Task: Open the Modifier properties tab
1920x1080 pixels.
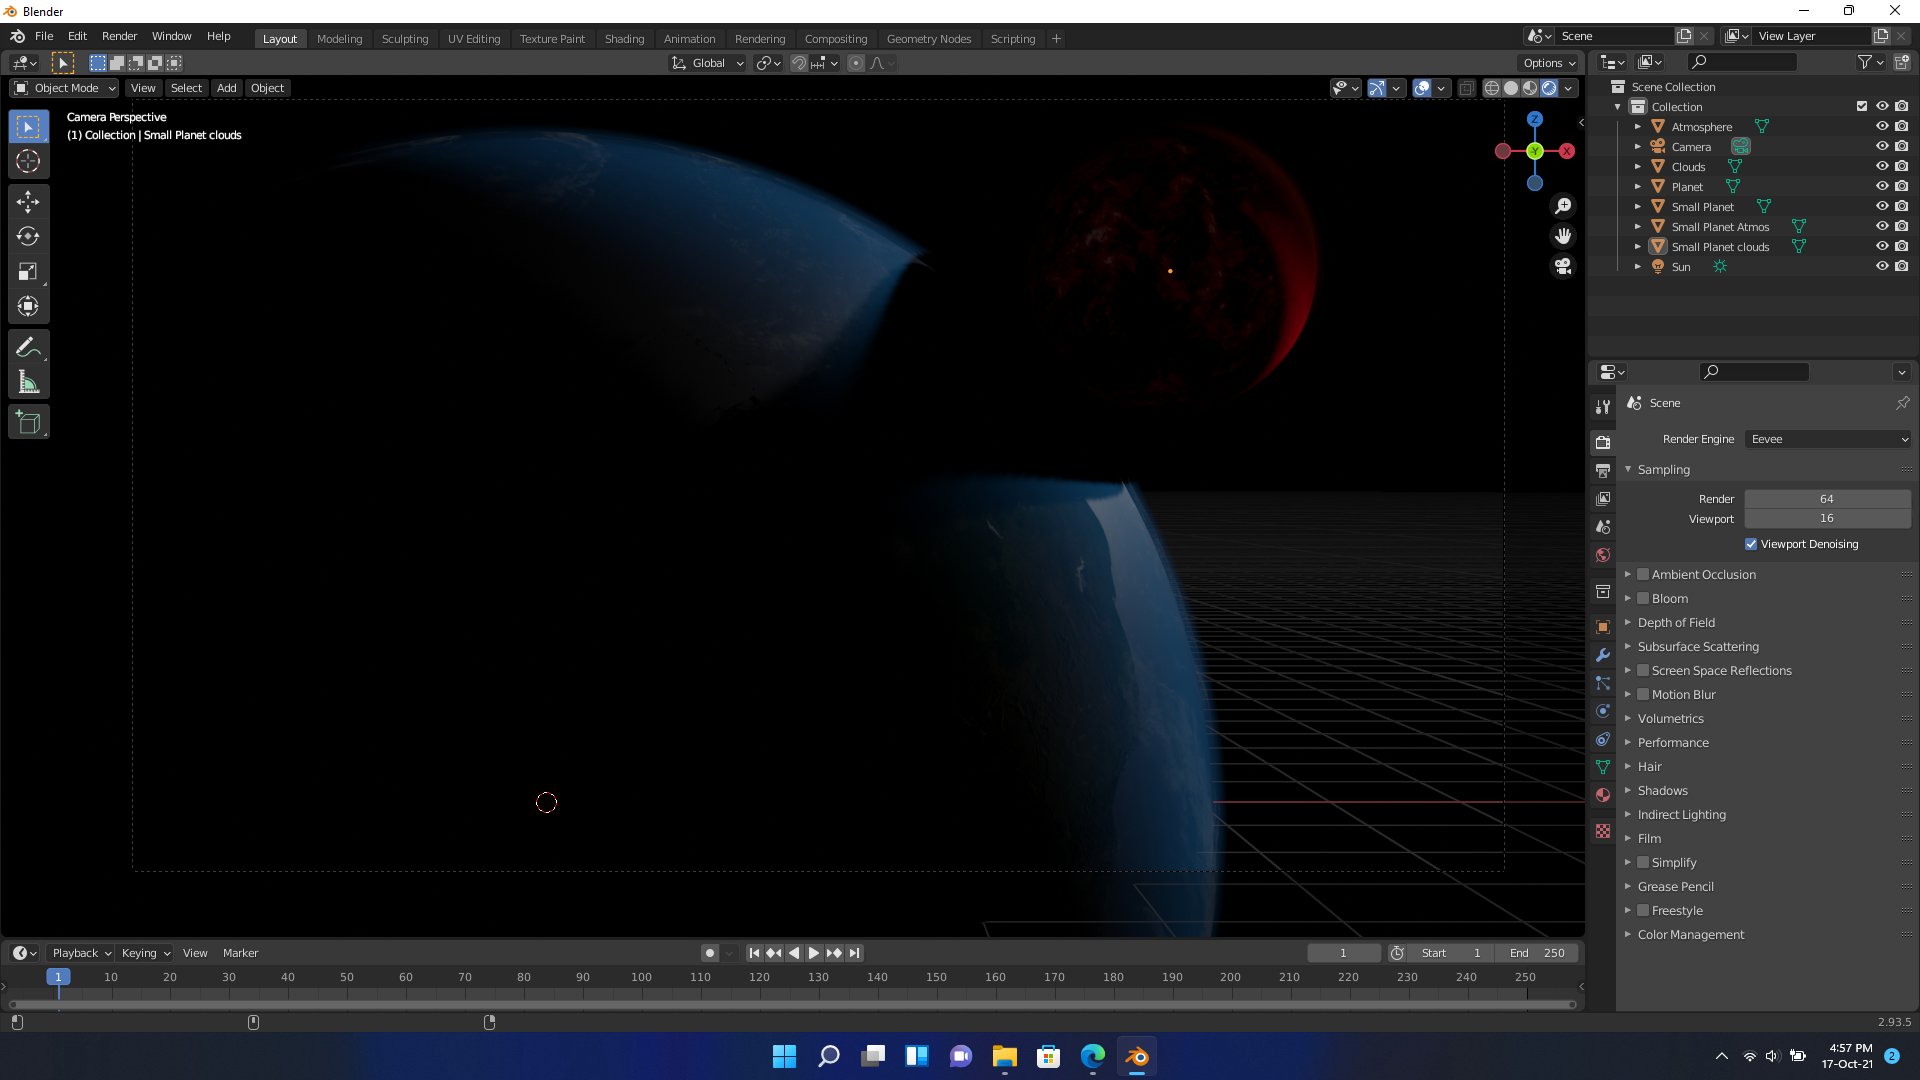Action: point(1603,655)
